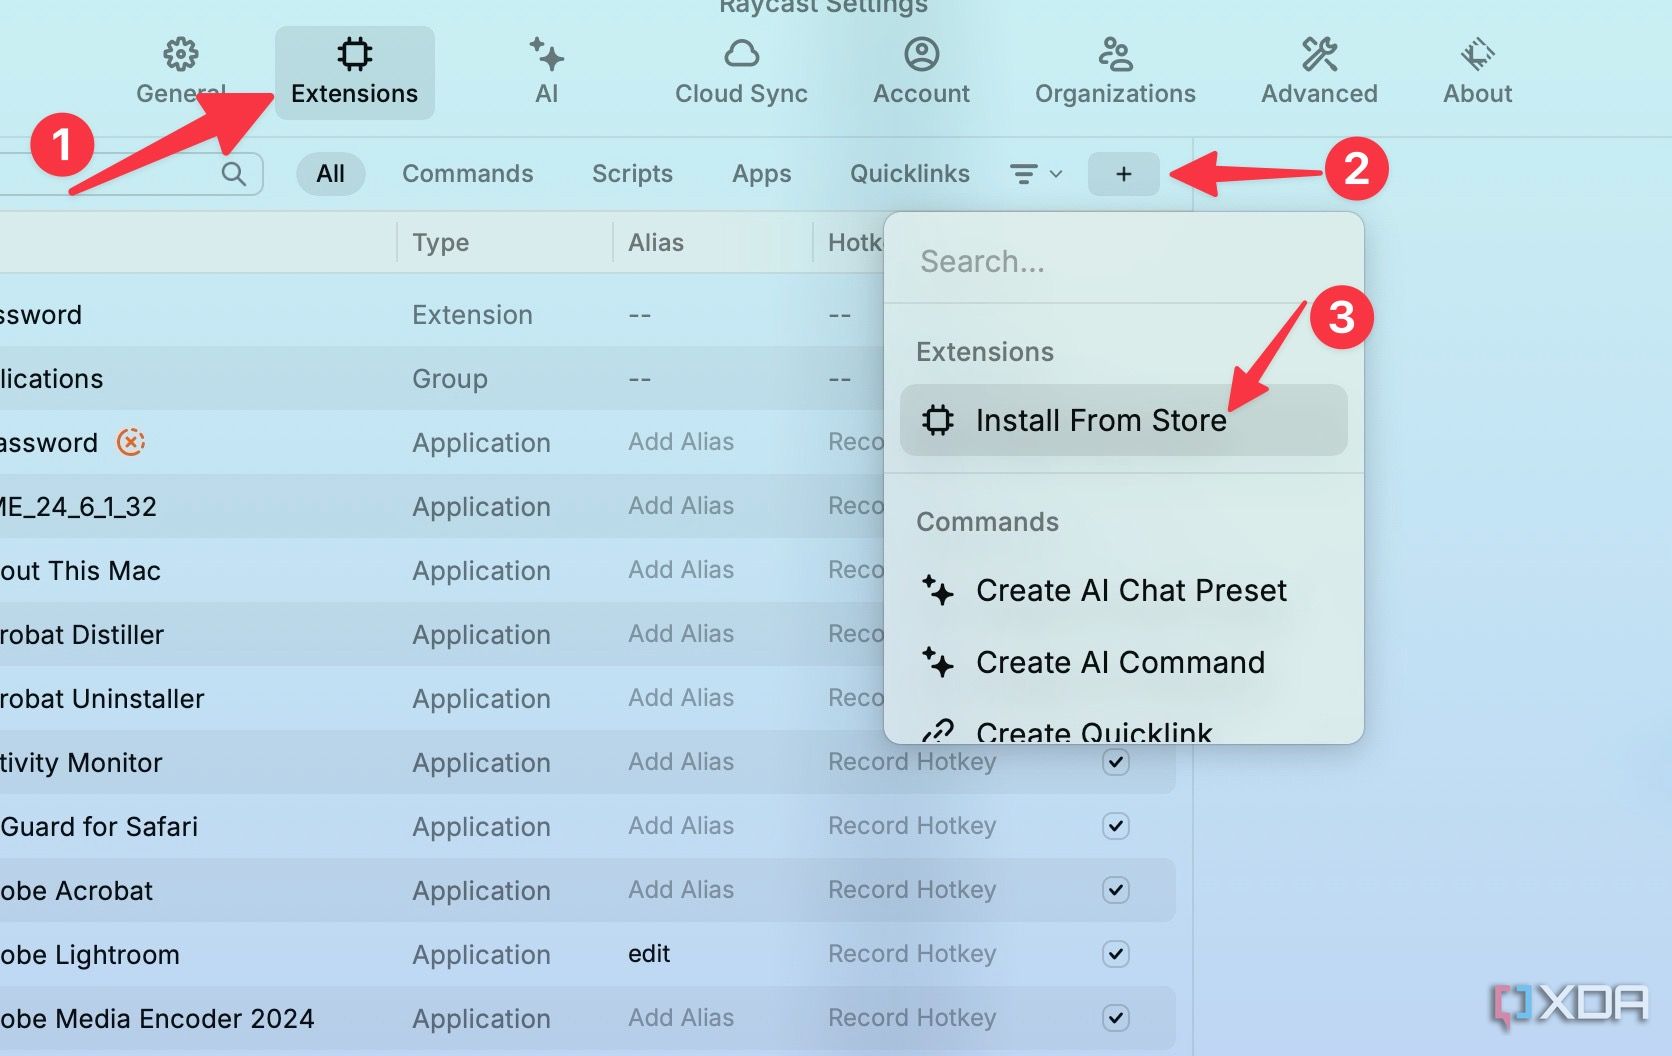Record Hotkey for Guard for Safari

(x=912, y=826)
